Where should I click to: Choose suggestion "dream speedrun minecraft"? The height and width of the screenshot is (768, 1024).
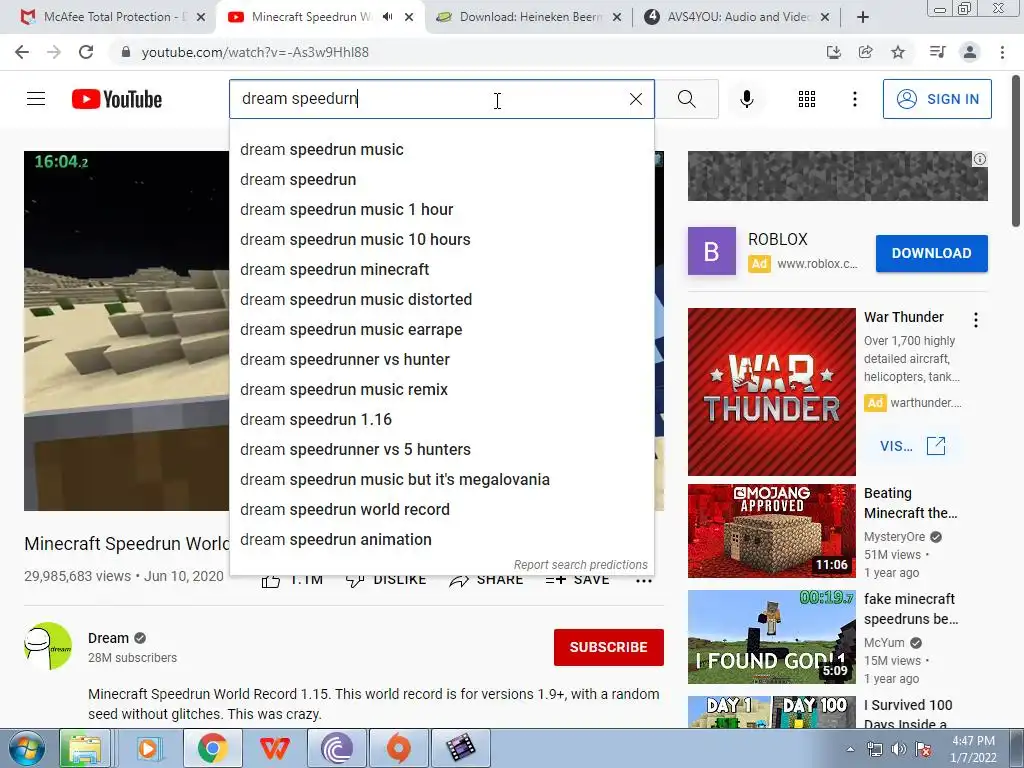coord(441,270)
